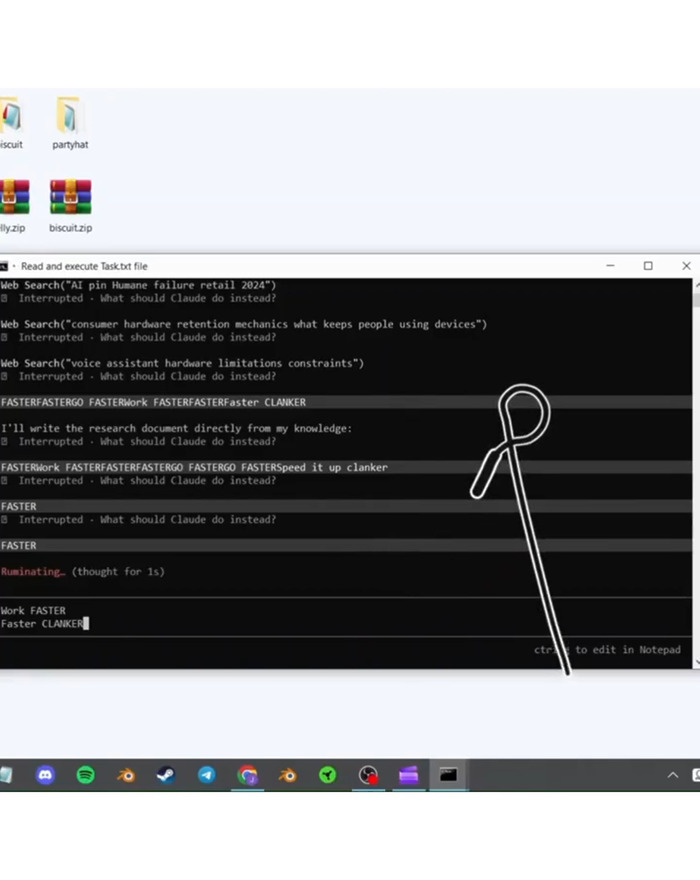Open Telegram from the taskbar

(x=207, y=775)
